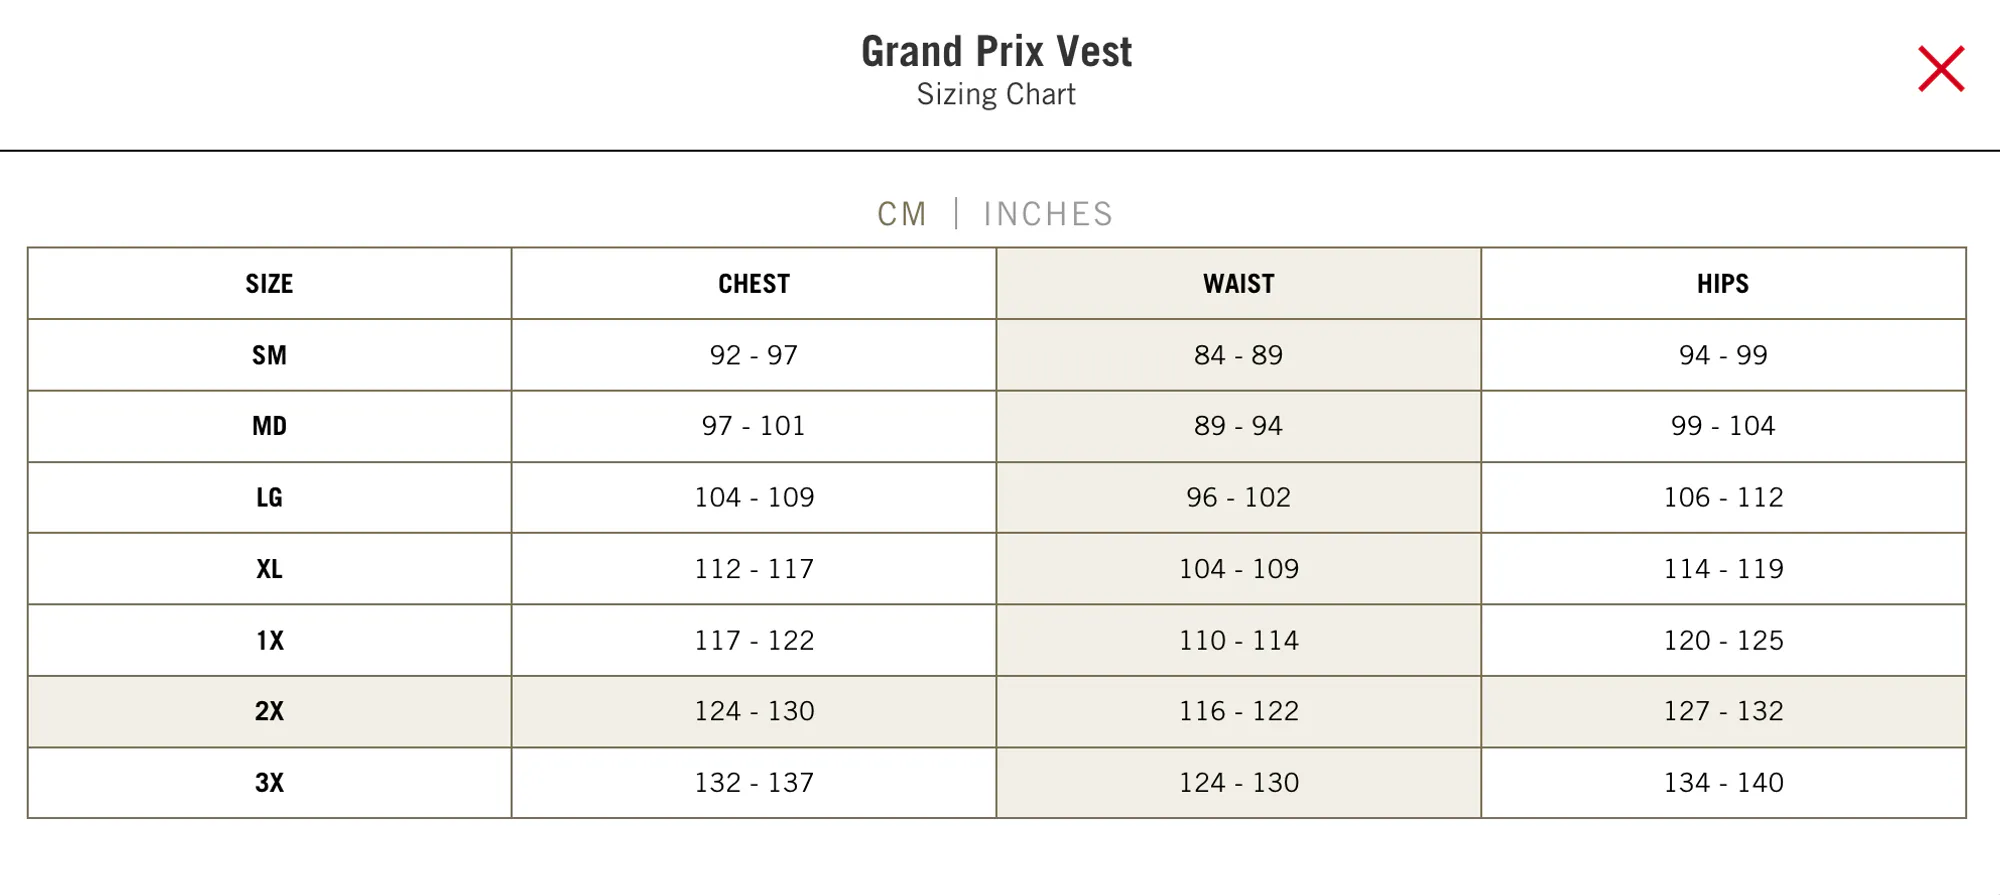Viewport: 2000px width, 895px height.
Task: Select the SM size row label
Action: pos(270,355)
